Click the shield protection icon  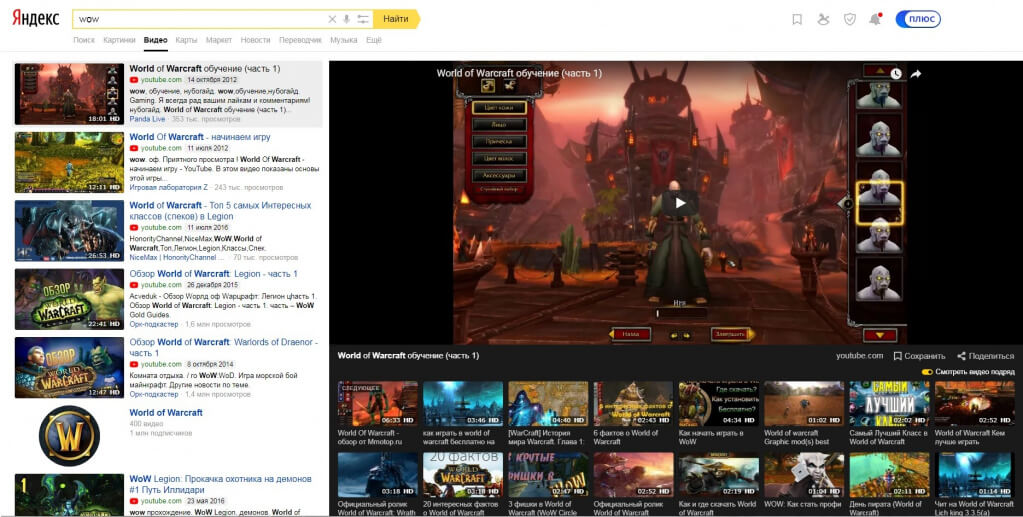(x=849, y=20)
